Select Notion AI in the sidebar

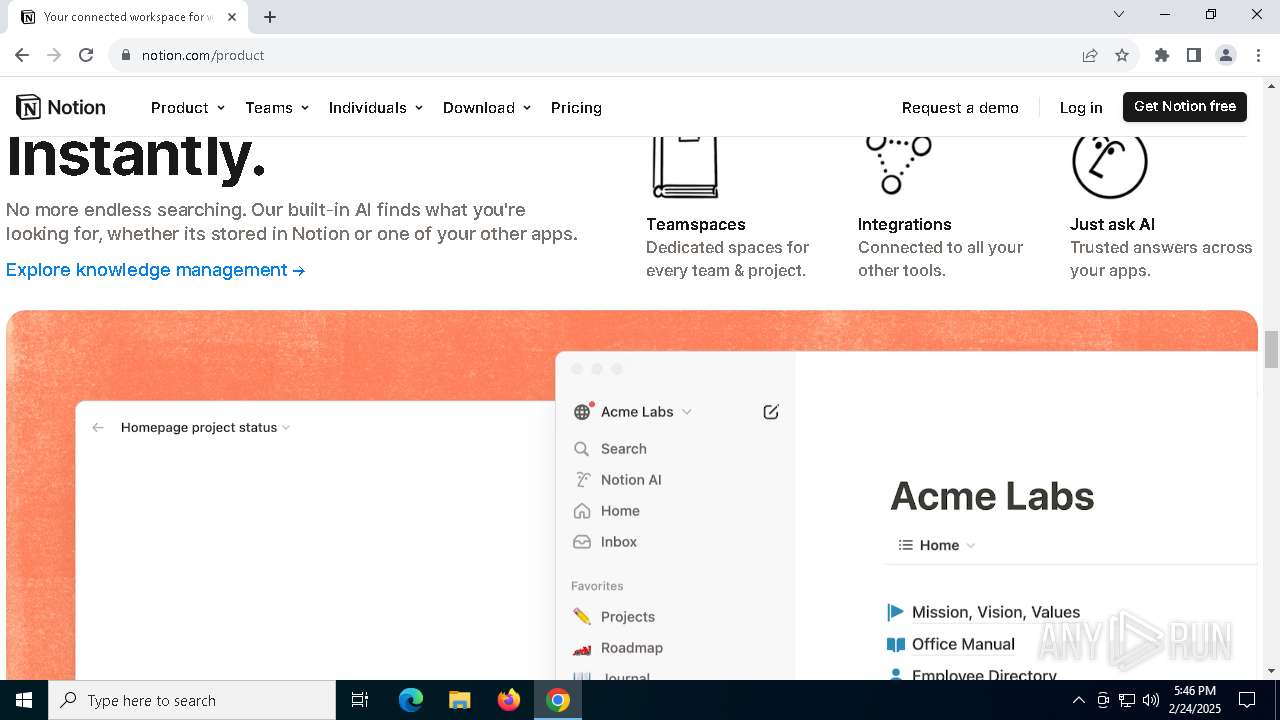(631, 480)
